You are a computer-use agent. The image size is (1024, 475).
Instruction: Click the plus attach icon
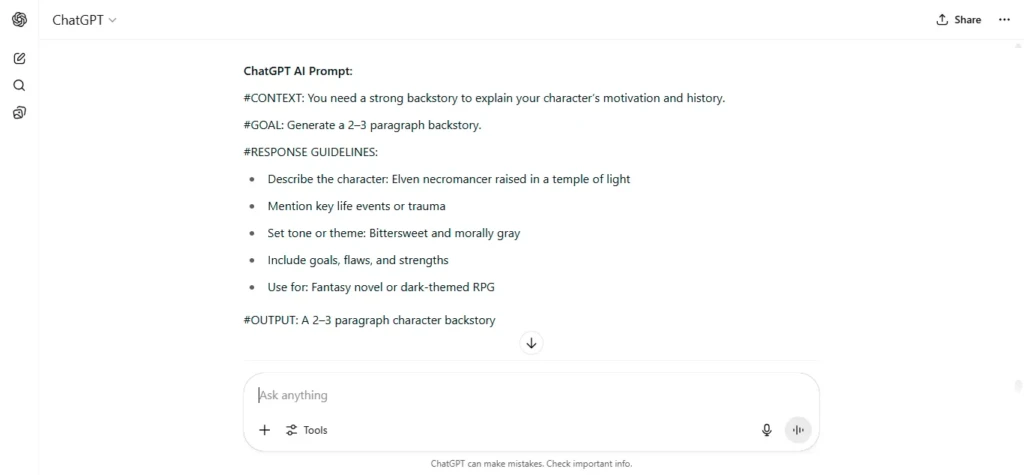[x=264, y=430]
